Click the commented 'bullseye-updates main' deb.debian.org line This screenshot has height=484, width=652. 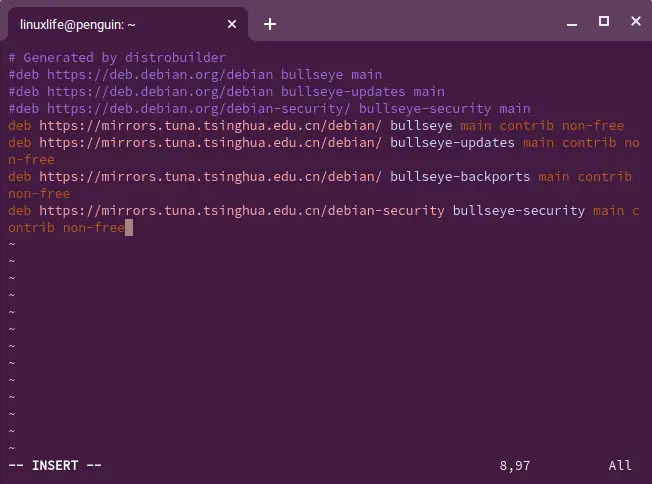226,91
